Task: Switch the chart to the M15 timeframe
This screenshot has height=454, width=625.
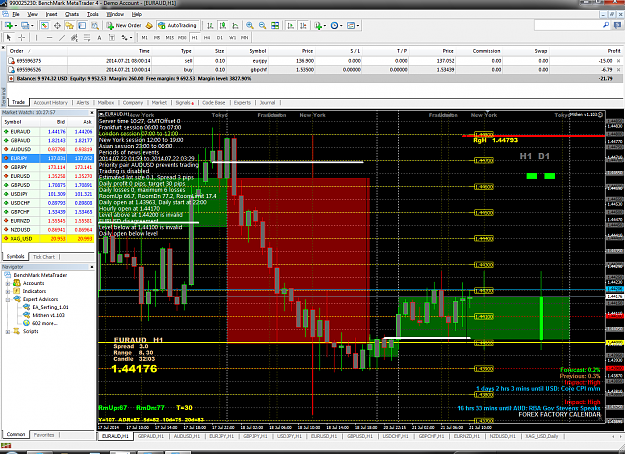Action: (x=170, y=37)
